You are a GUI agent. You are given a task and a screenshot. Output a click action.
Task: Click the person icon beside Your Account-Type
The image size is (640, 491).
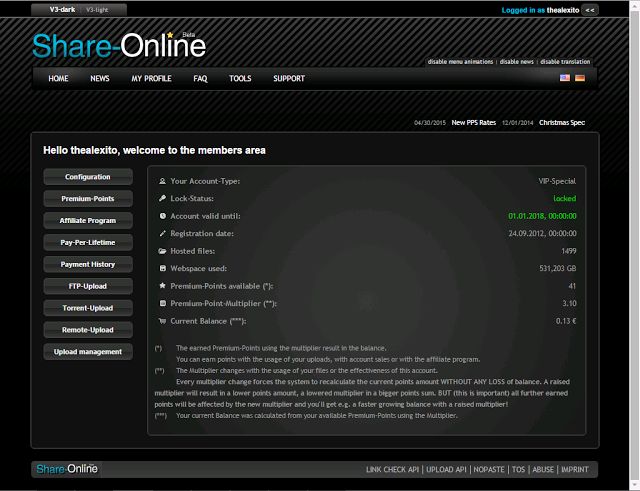click(162, 181)
